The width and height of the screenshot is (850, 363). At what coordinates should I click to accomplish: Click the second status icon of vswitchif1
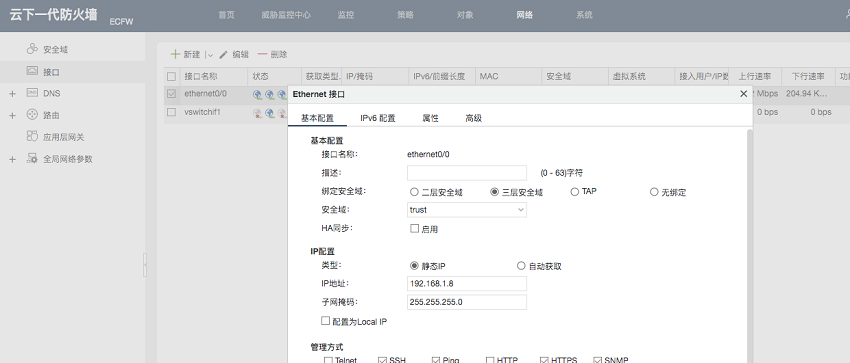tap(269, 113)
